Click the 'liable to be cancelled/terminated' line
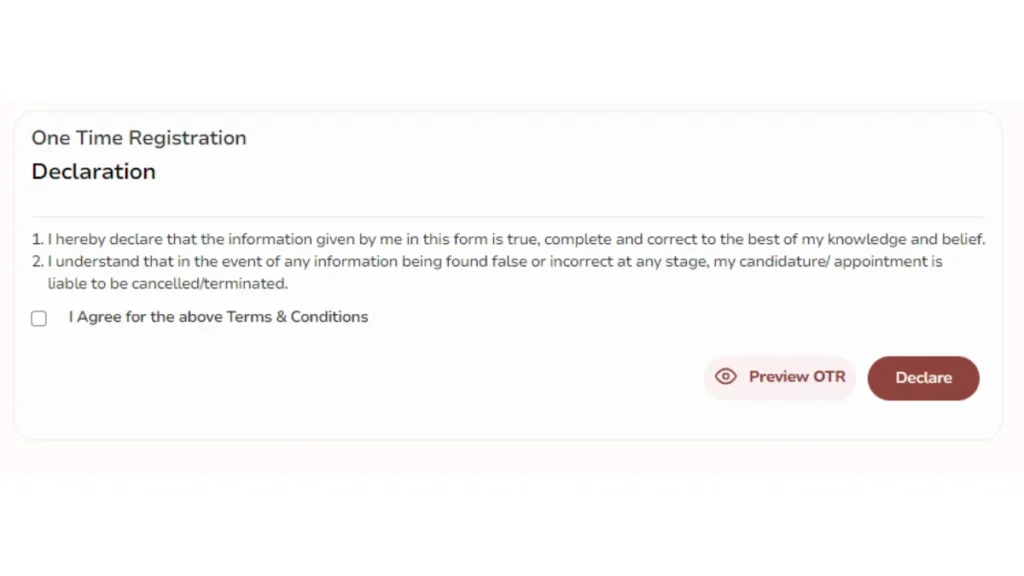 pos(168,283)
